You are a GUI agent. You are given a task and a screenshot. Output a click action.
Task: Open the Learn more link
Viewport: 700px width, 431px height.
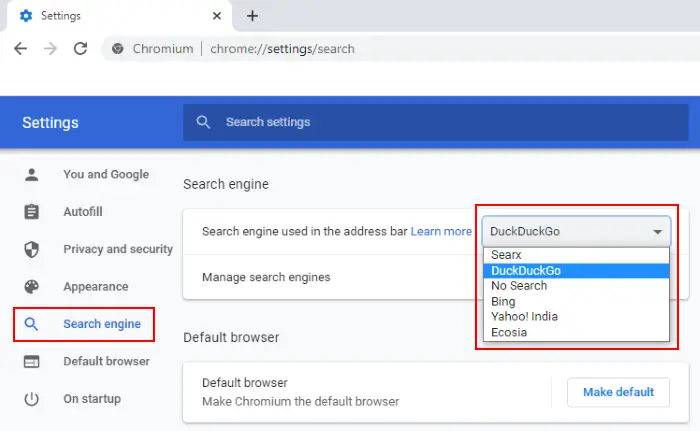441,231
